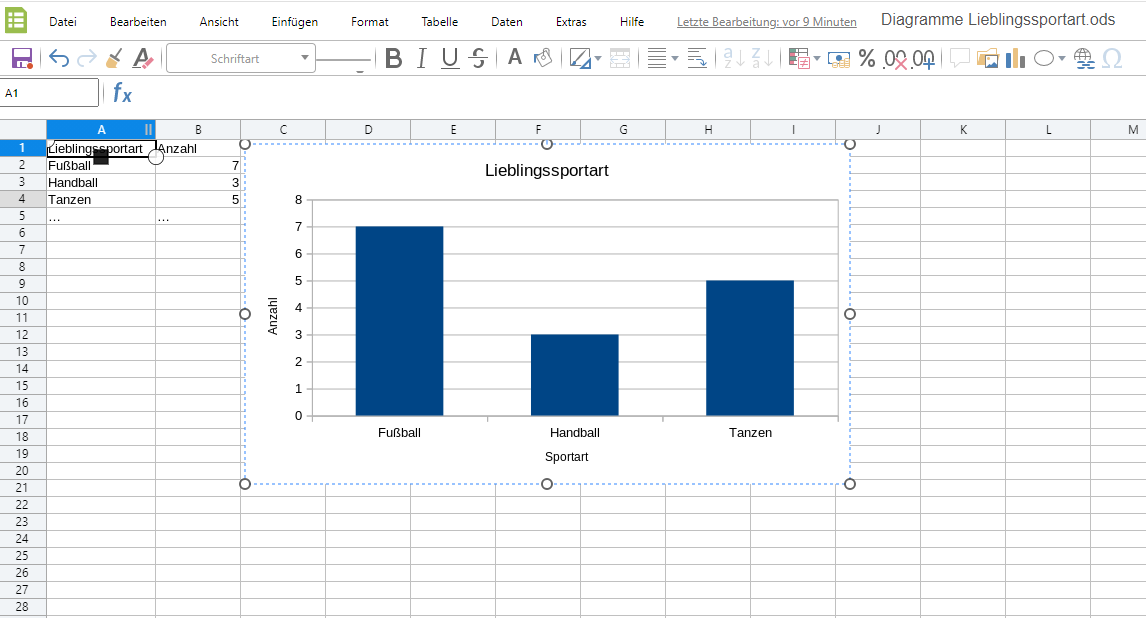Open the Tabelle menu
The image size is (1146, 618).
tap(439, 22)
